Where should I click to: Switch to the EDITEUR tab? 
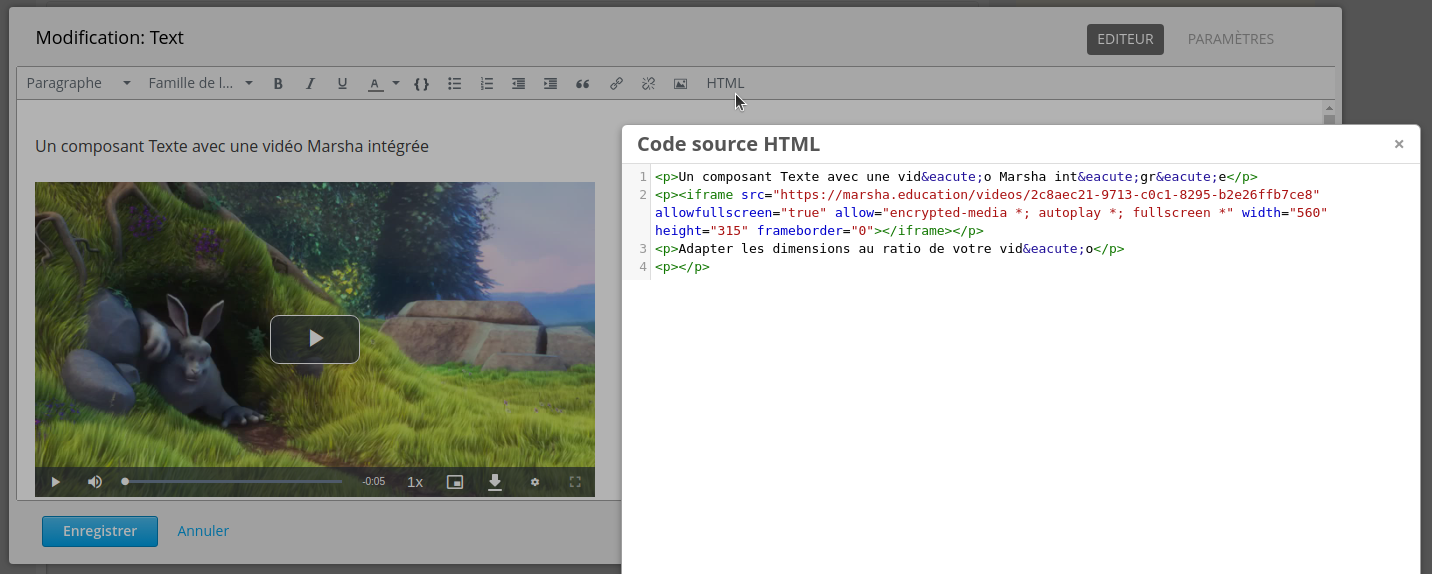point(1125,39)
